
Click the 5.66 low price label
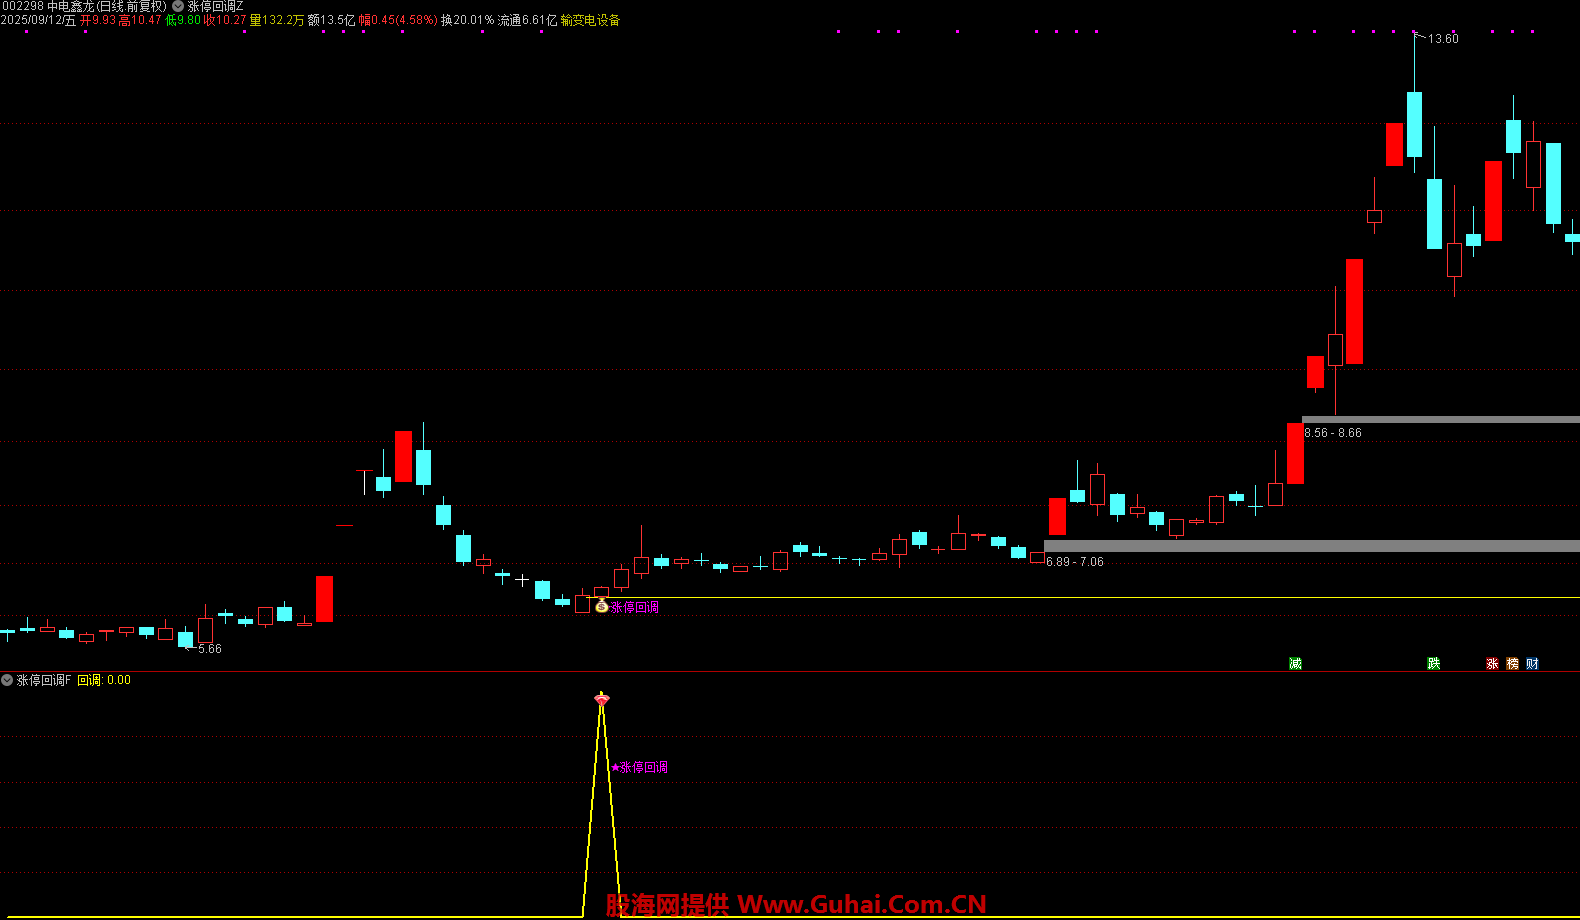[x=210, y=649]
